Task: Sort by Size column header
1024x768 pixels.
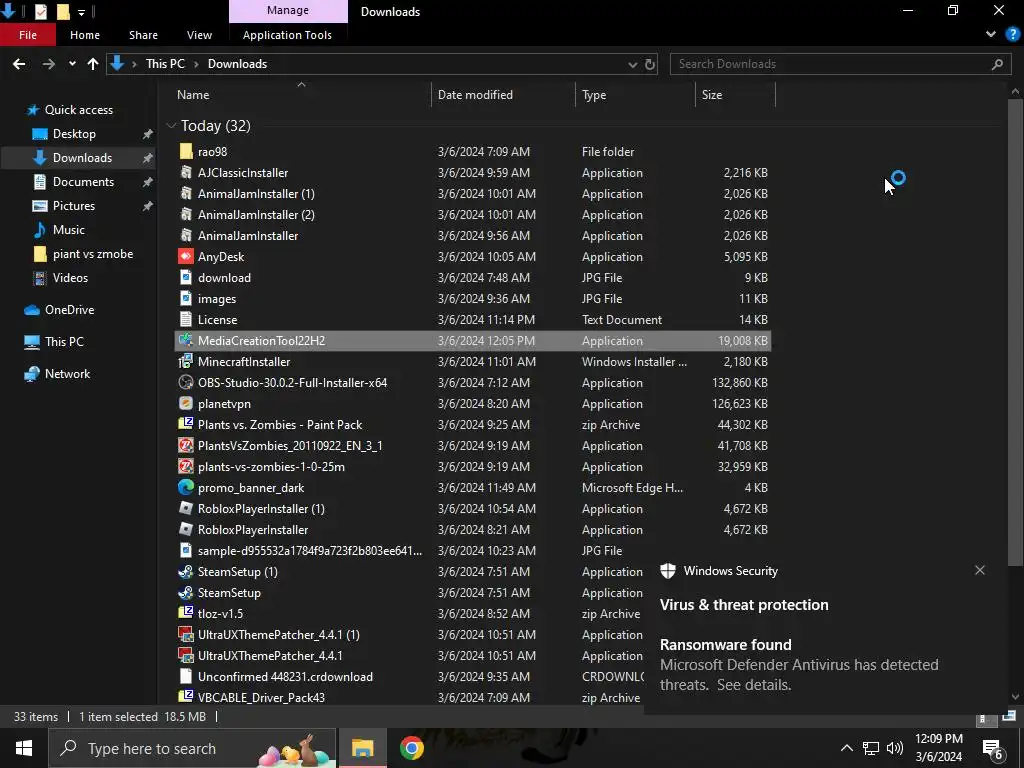Action: tap(712, 95)
